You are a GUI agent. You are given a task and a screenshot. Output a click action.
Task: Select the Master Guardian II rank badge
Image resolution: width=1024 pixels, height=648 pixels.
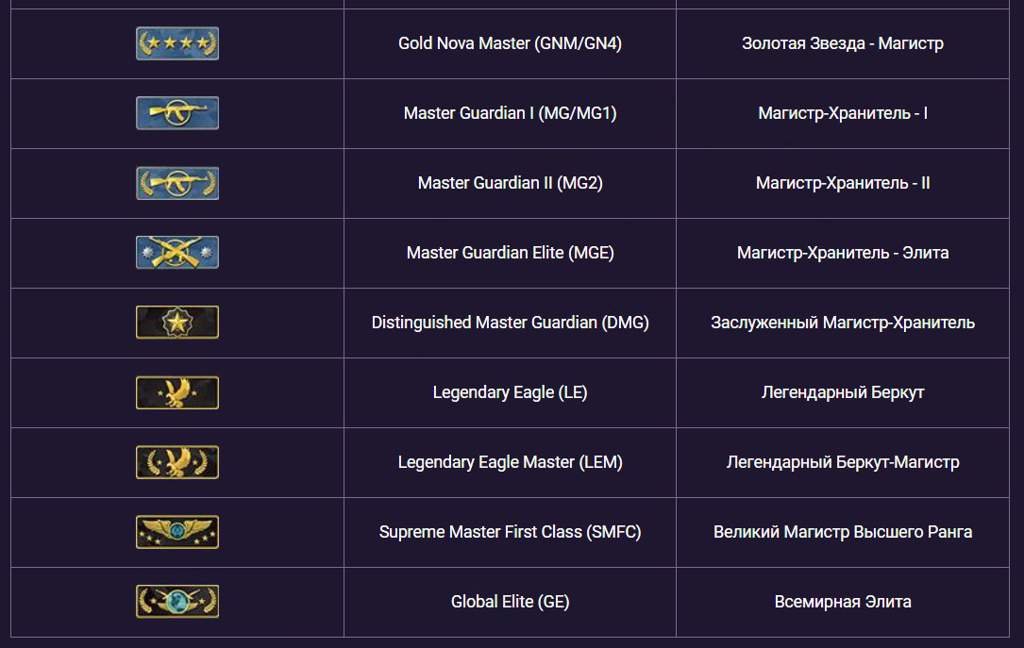pyautogui.click(x=177, y=183)
